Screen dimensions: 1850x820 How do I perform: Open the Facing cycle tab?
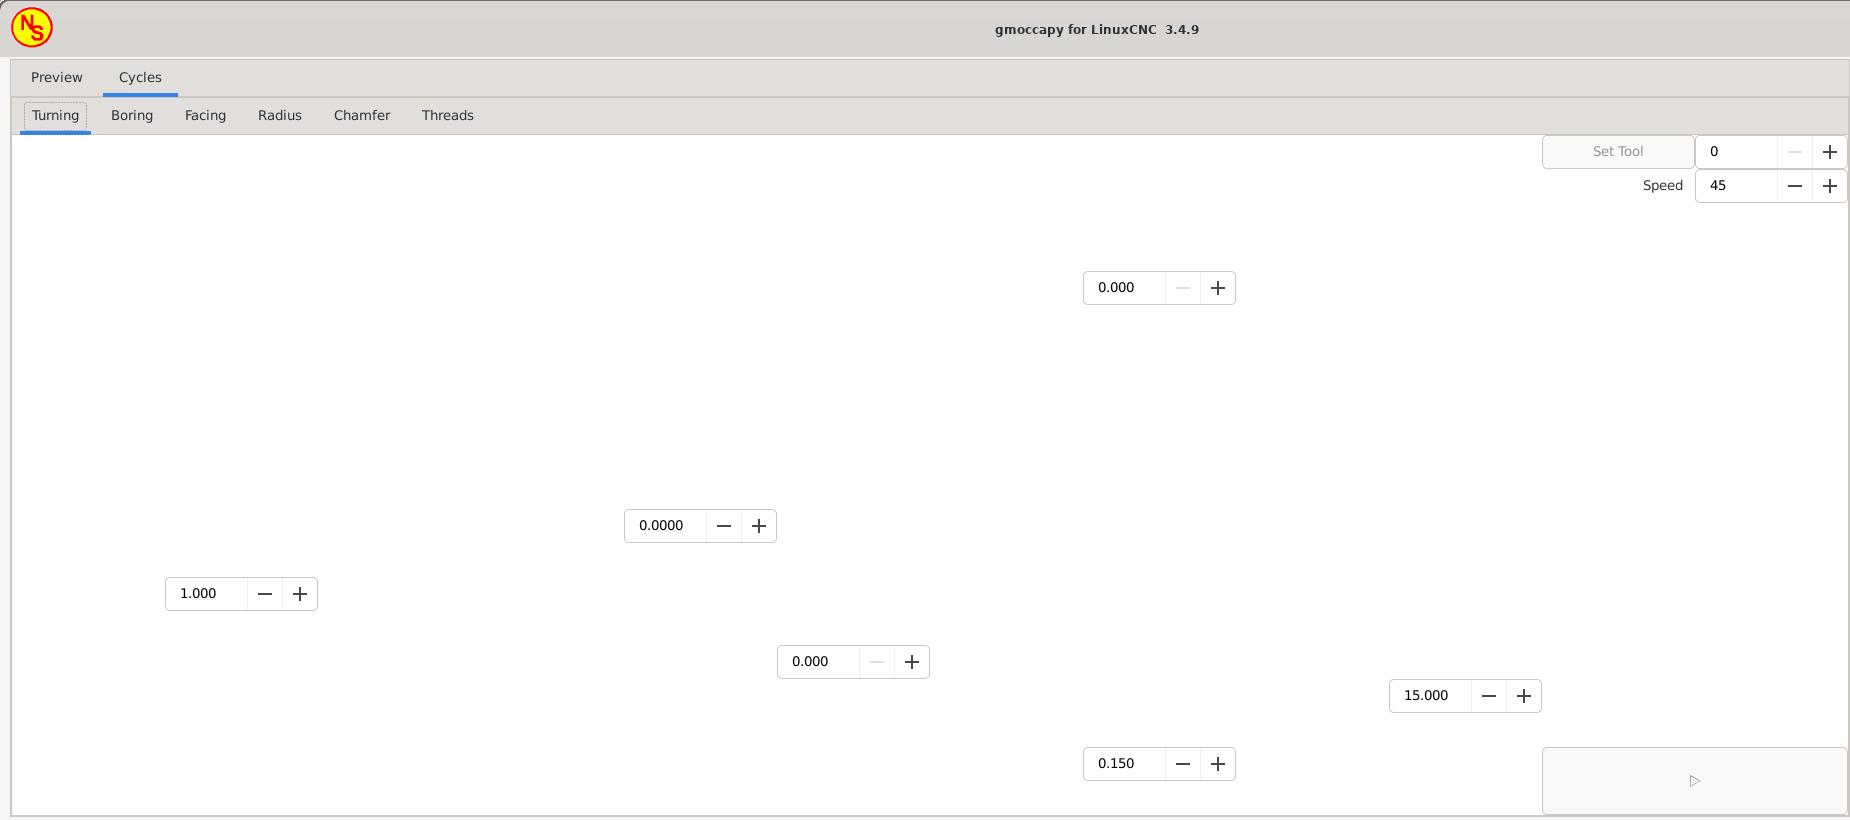click(x=205, y=115)
